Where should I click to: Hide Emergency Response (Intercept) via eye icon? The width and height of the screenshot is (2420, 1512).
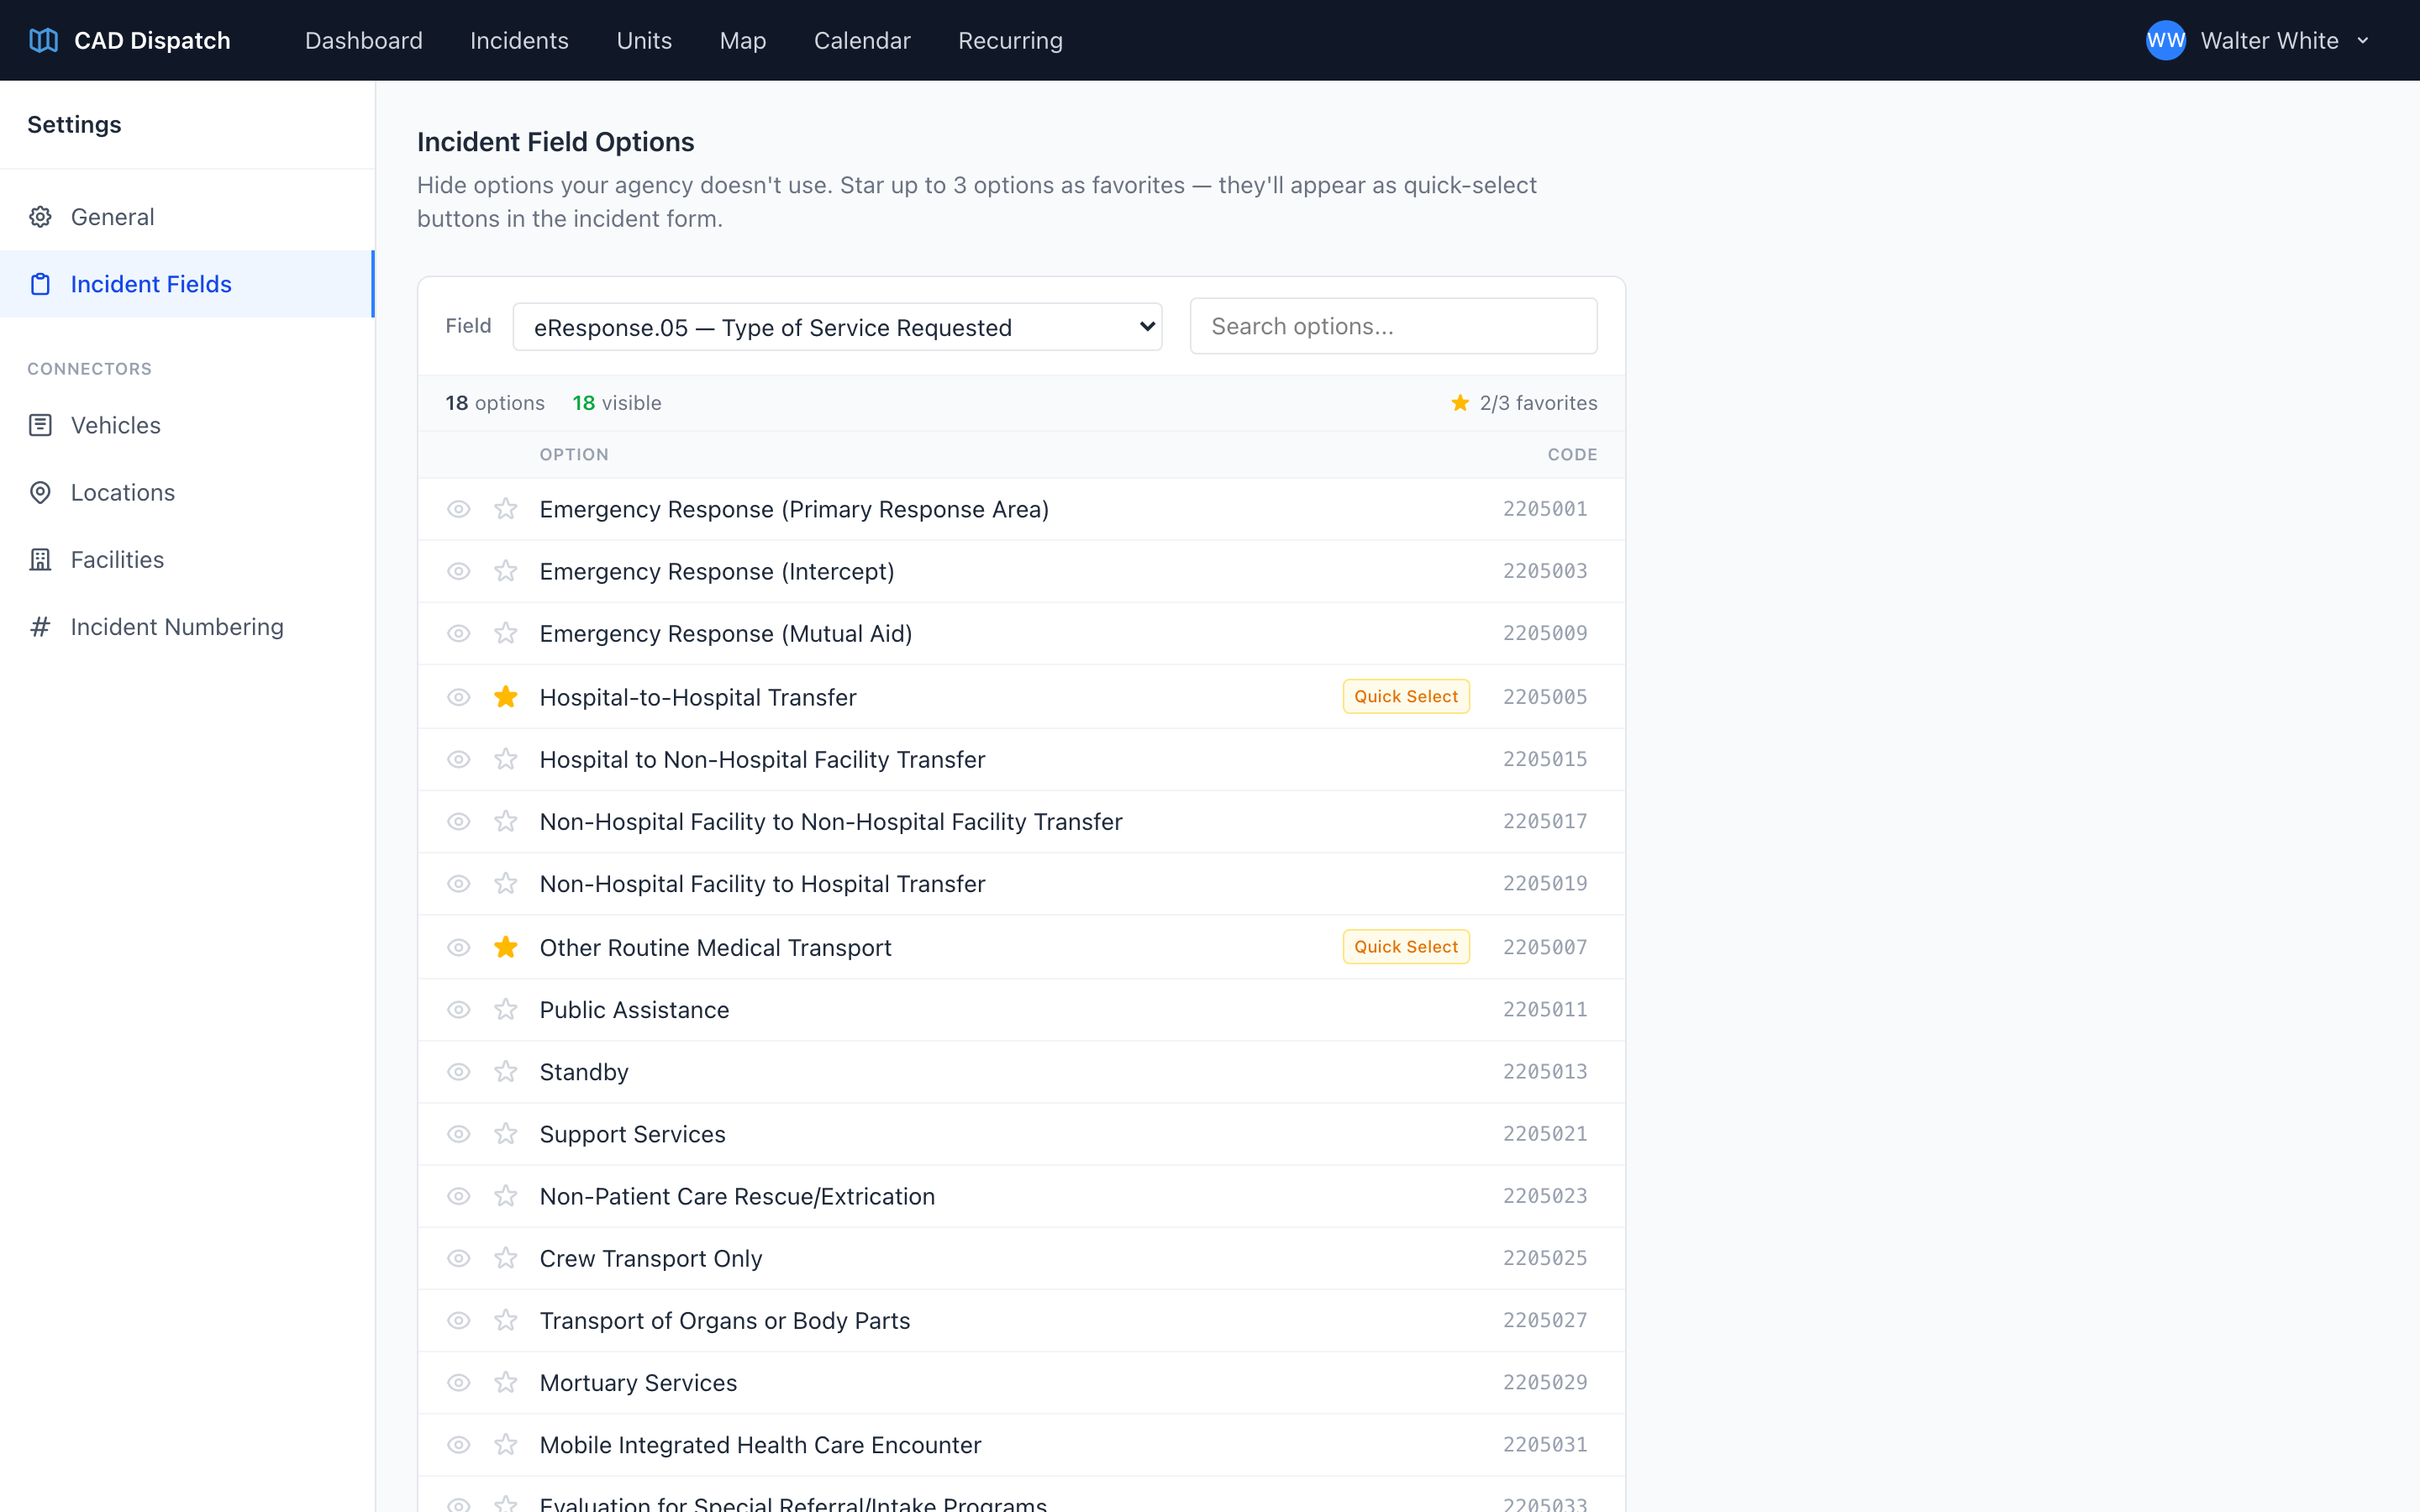click(459, 571)
